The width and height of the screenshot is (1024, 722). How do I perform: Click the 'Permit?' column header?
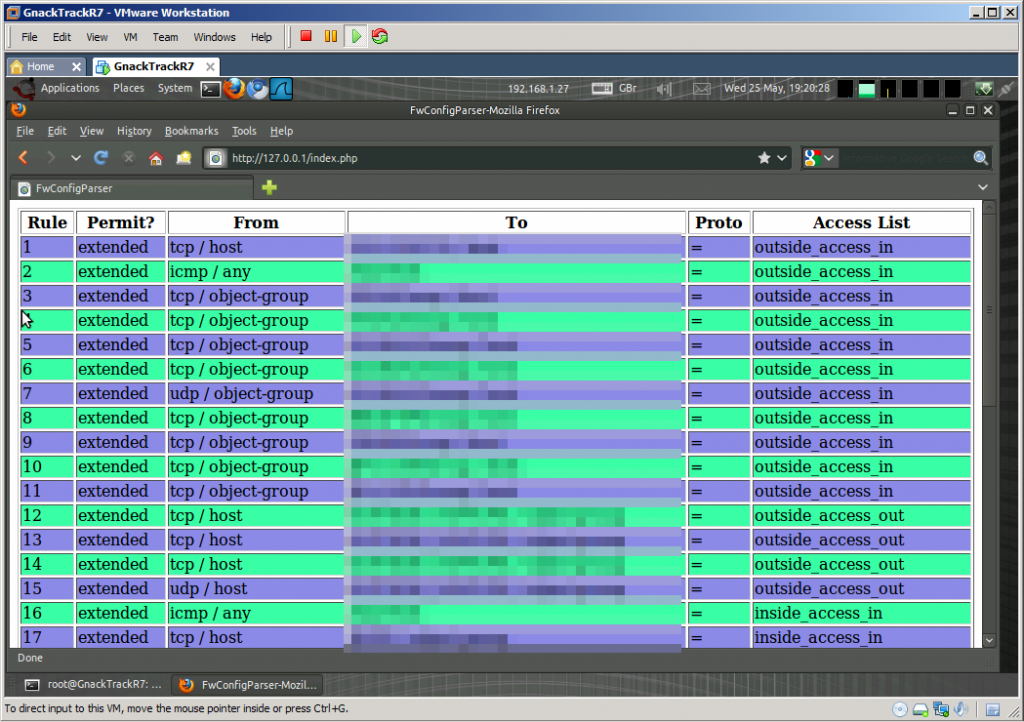(x=121, y=223)
